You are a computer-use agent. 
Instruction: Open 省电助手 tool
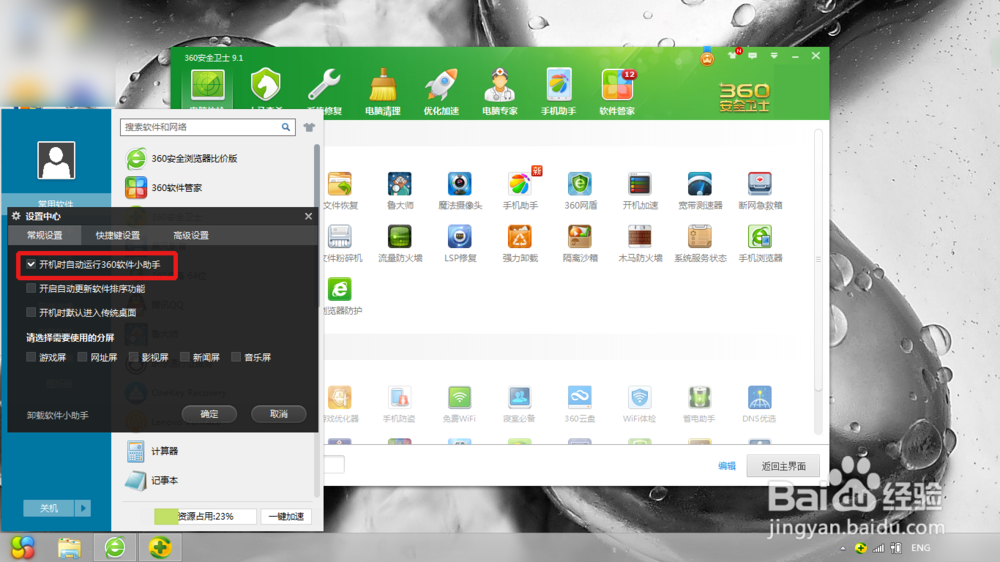pos(700,404)
